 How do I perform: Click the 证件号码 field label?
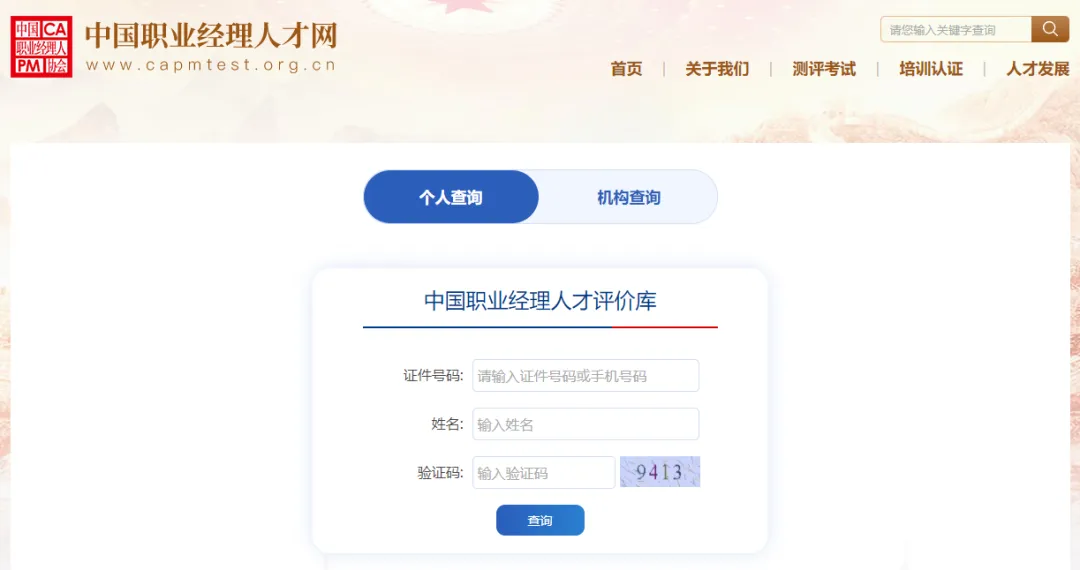click(433, 376)
